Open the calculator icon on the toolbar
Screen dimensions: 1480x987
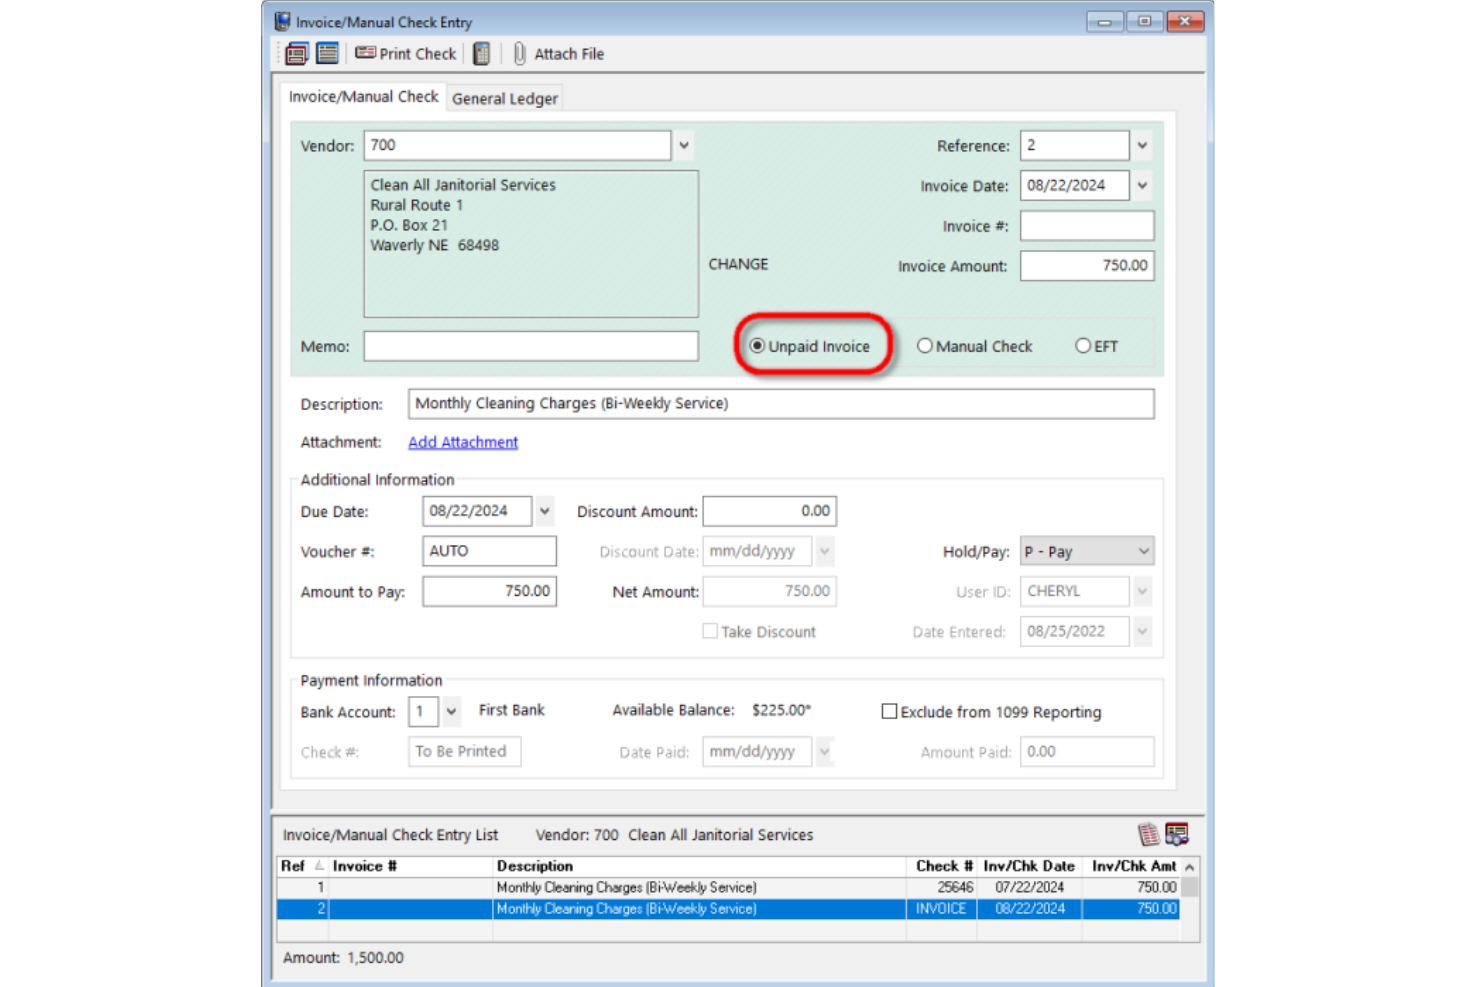[x=481, y=53]
